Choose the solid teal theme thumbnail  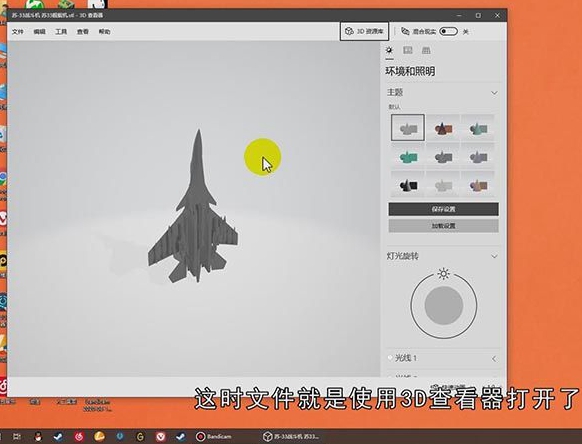click(408, 156)
